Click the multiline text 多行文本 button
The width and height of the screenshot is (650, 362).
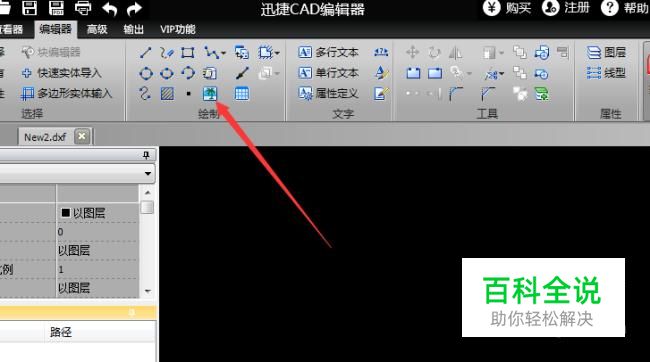tap(328, 52)
